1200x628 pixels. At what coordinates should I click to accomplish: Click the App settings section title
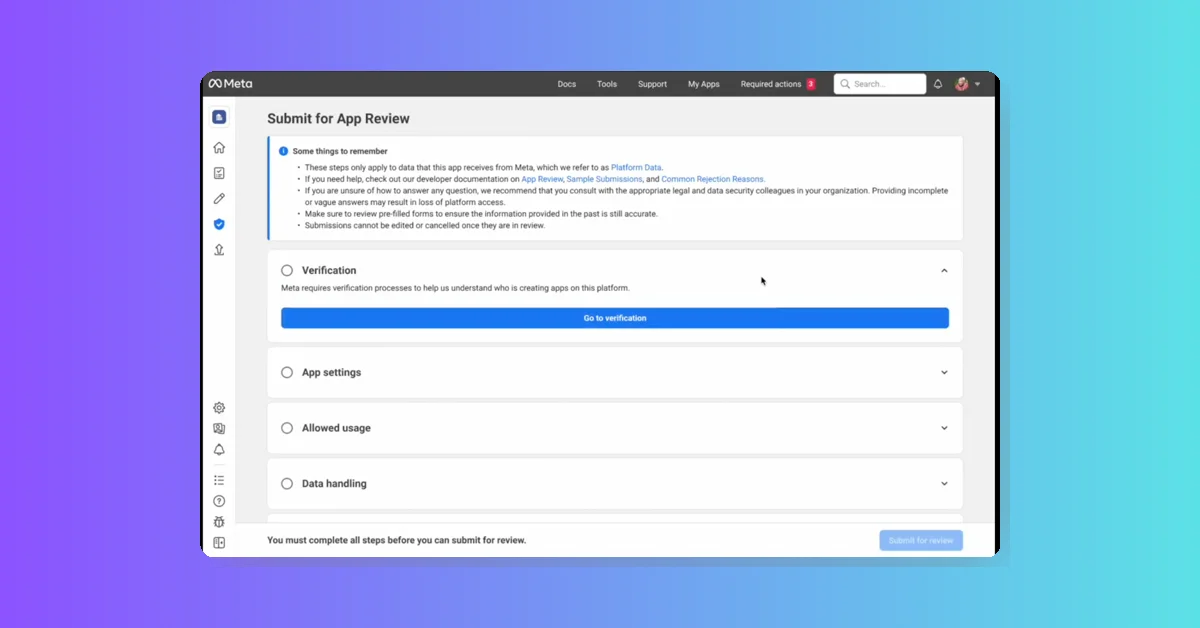[331, 372]
